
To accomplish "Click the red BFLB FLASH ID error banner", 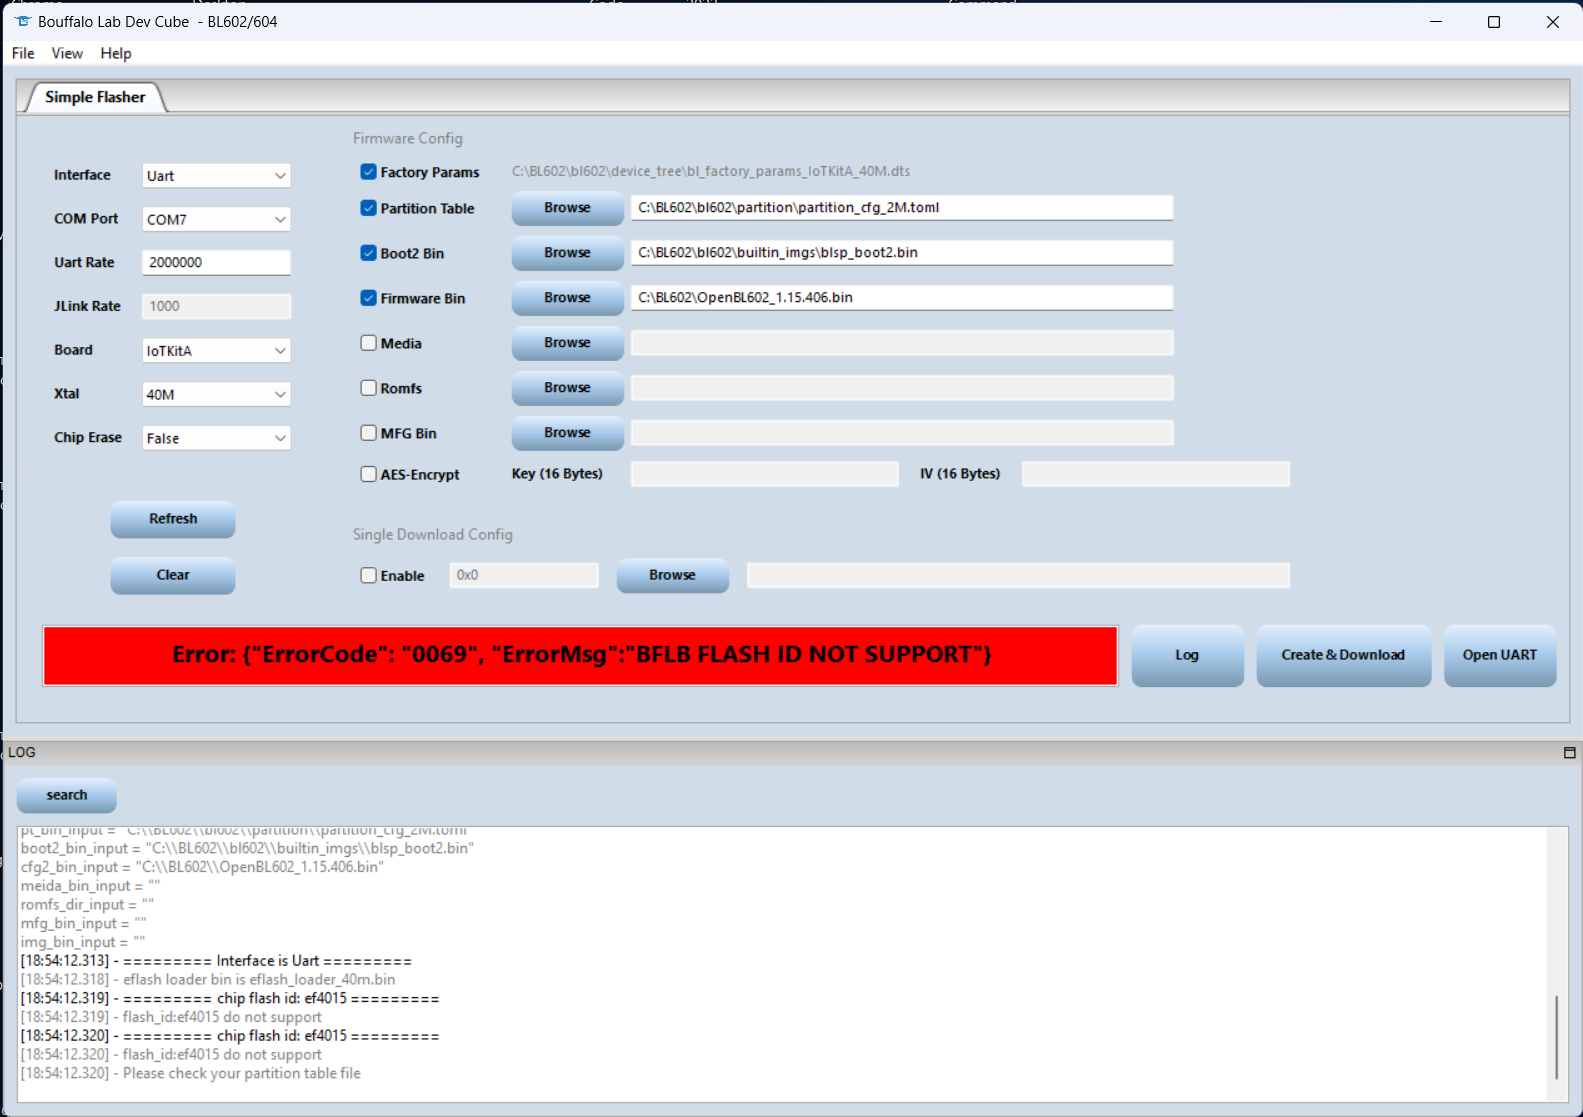I will pyautogui.click(x=580, y=656).
